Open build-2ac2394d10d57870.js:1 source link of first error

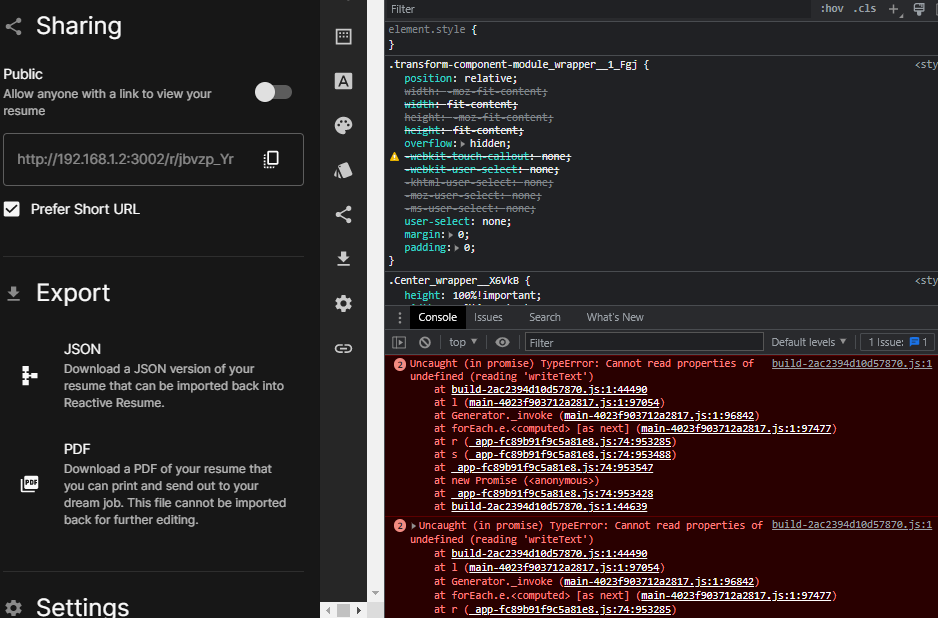[852, 363]
